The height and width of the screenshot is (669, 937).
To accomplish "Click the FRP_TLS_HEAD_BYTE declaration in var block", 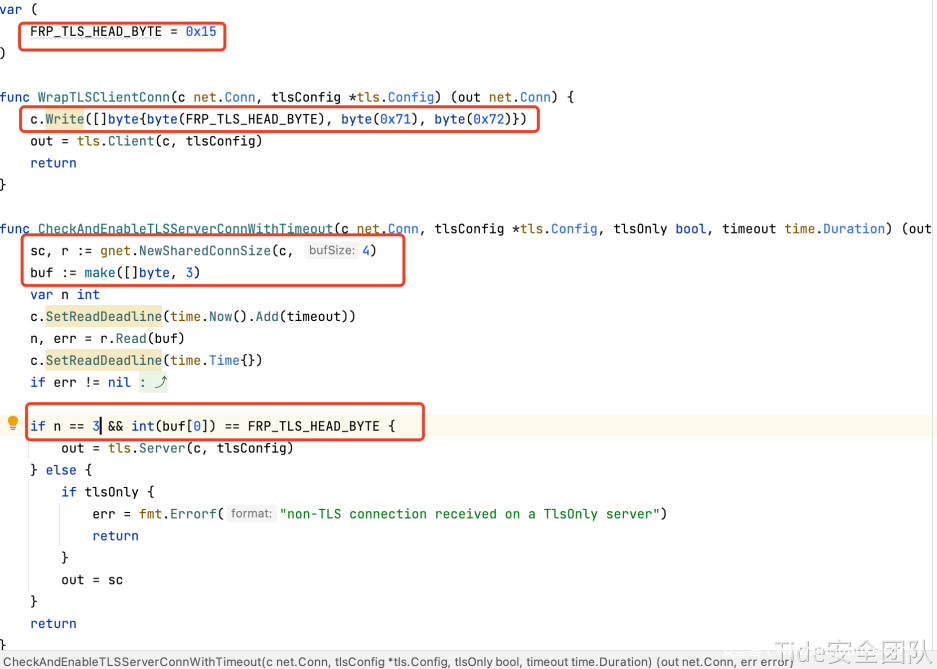I will coord(95,31).
